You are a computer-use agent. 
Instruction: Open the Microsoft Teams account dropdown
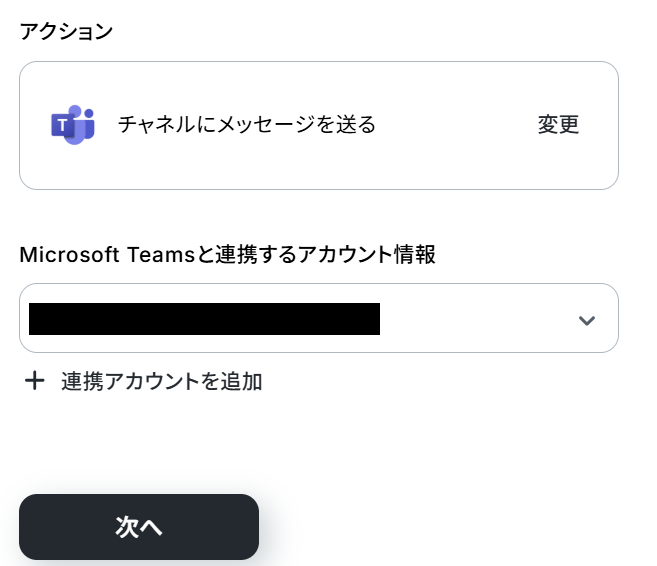point(319,318)
